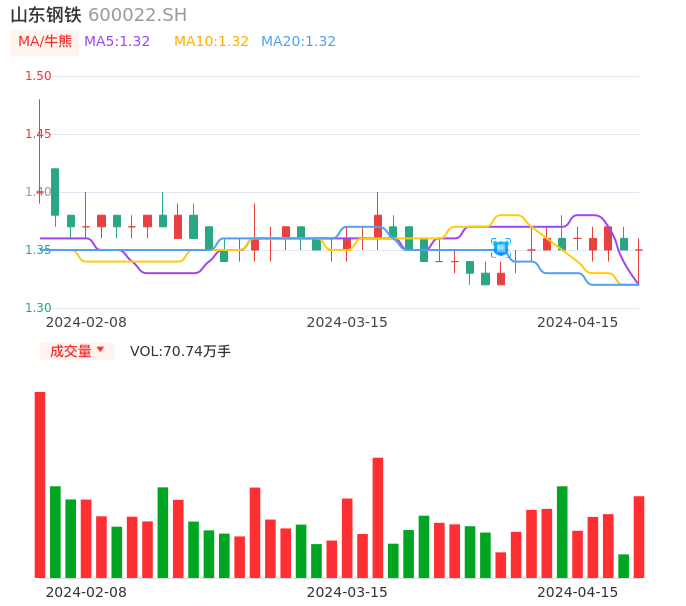Click the 2024-04-15 date under volume chart
The image size is (686, 606).
tap(578, 592)
